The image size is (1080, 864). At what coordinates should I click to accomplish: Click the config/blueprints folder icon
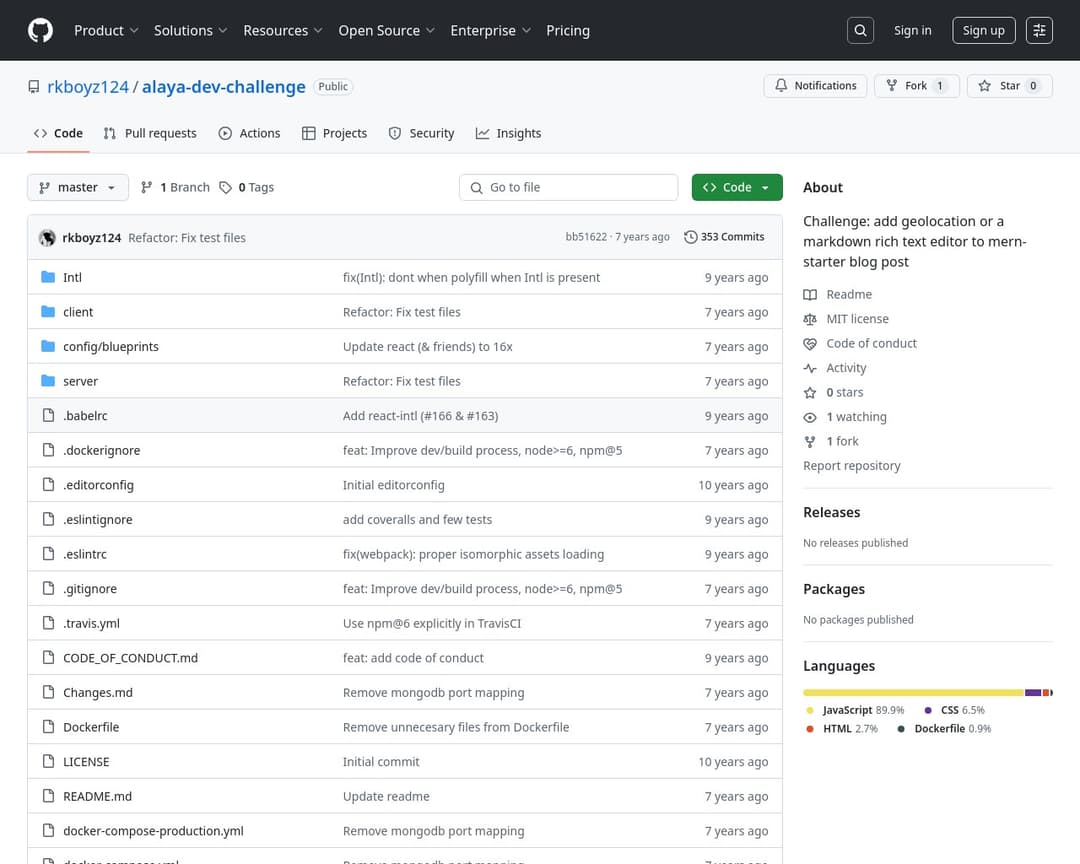pyautogui.click(x=48, y=346)
